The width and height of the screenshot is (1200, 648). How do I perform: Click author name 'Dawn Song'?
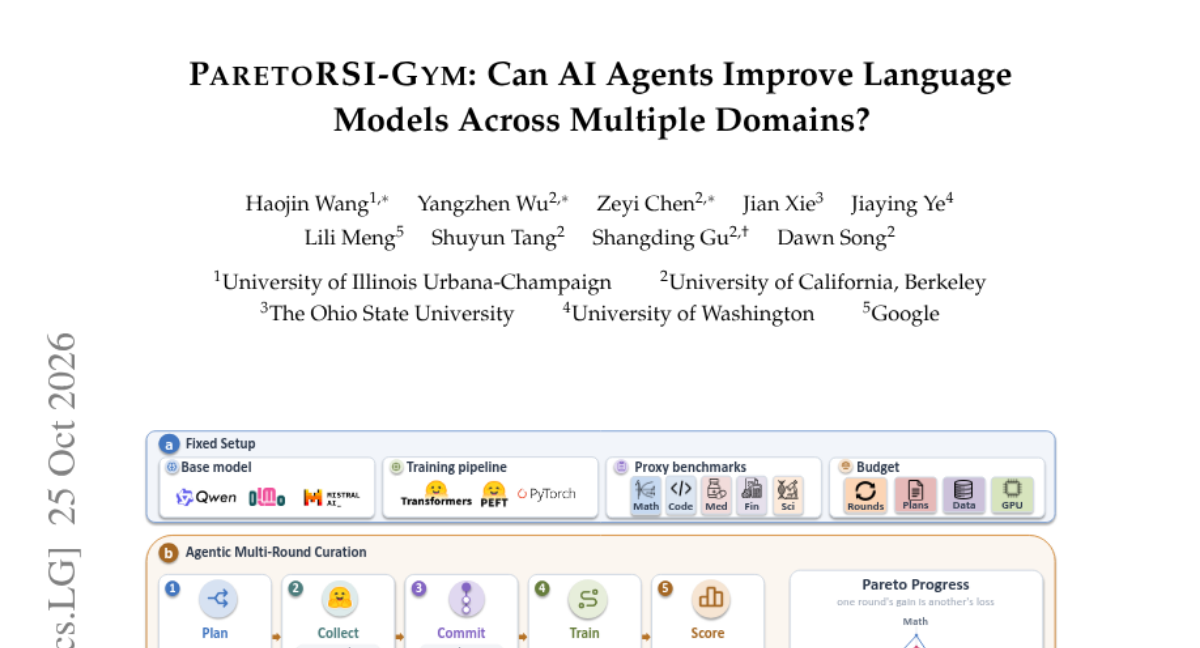click(x=832, y=238)
